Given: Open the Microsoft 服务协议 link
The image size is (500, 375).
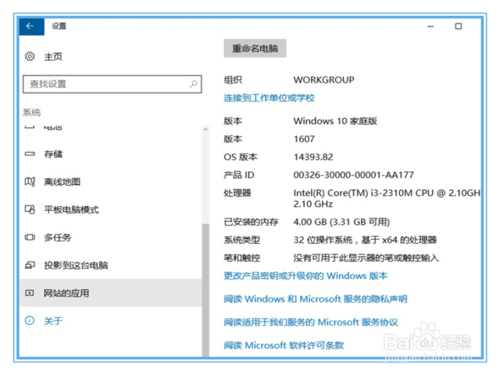Looking at the screenshot, I should click(x=311, y=322).
